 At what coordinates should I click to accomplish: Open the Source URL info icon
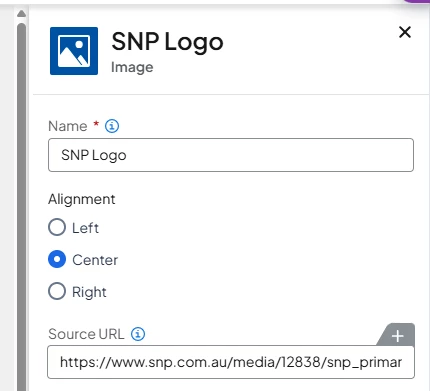tap(138, 334)
